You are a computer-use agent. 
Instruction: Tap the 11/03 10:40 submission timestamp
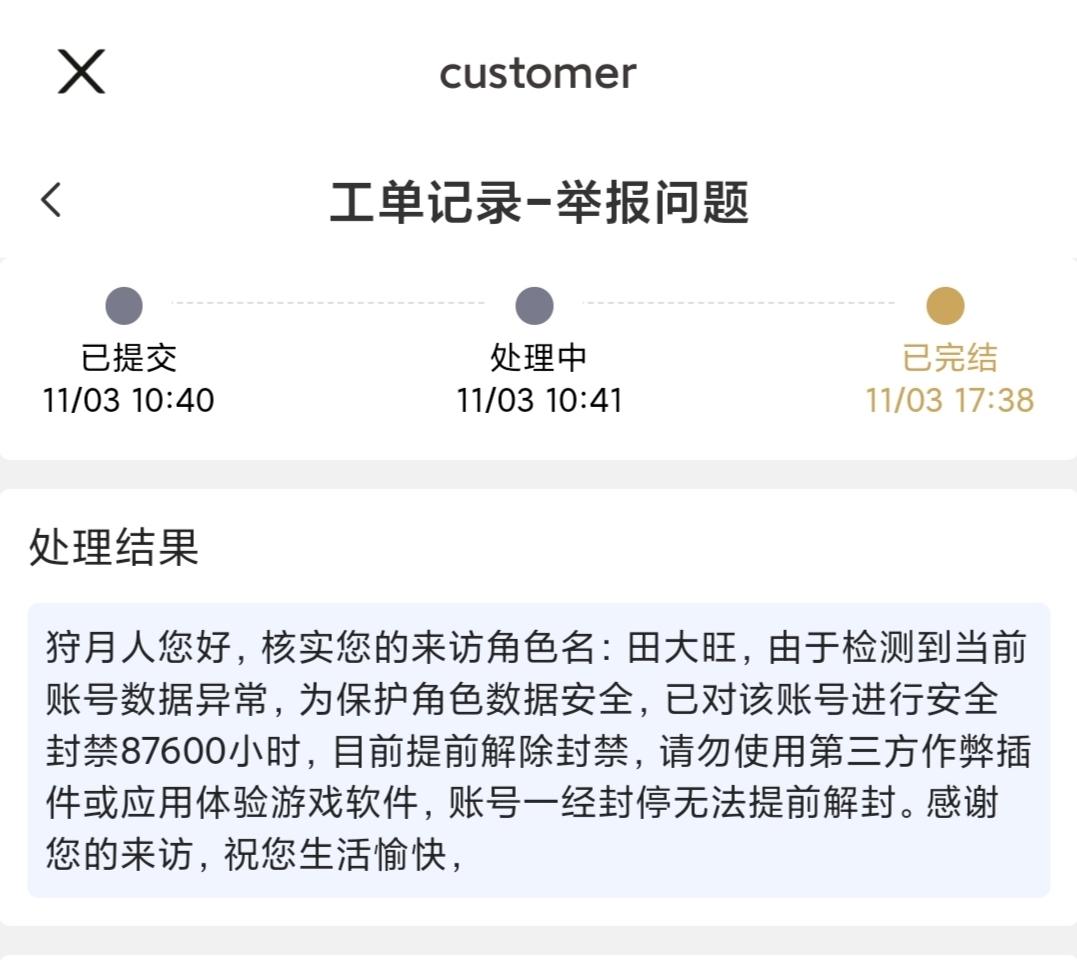click(128, 401)
